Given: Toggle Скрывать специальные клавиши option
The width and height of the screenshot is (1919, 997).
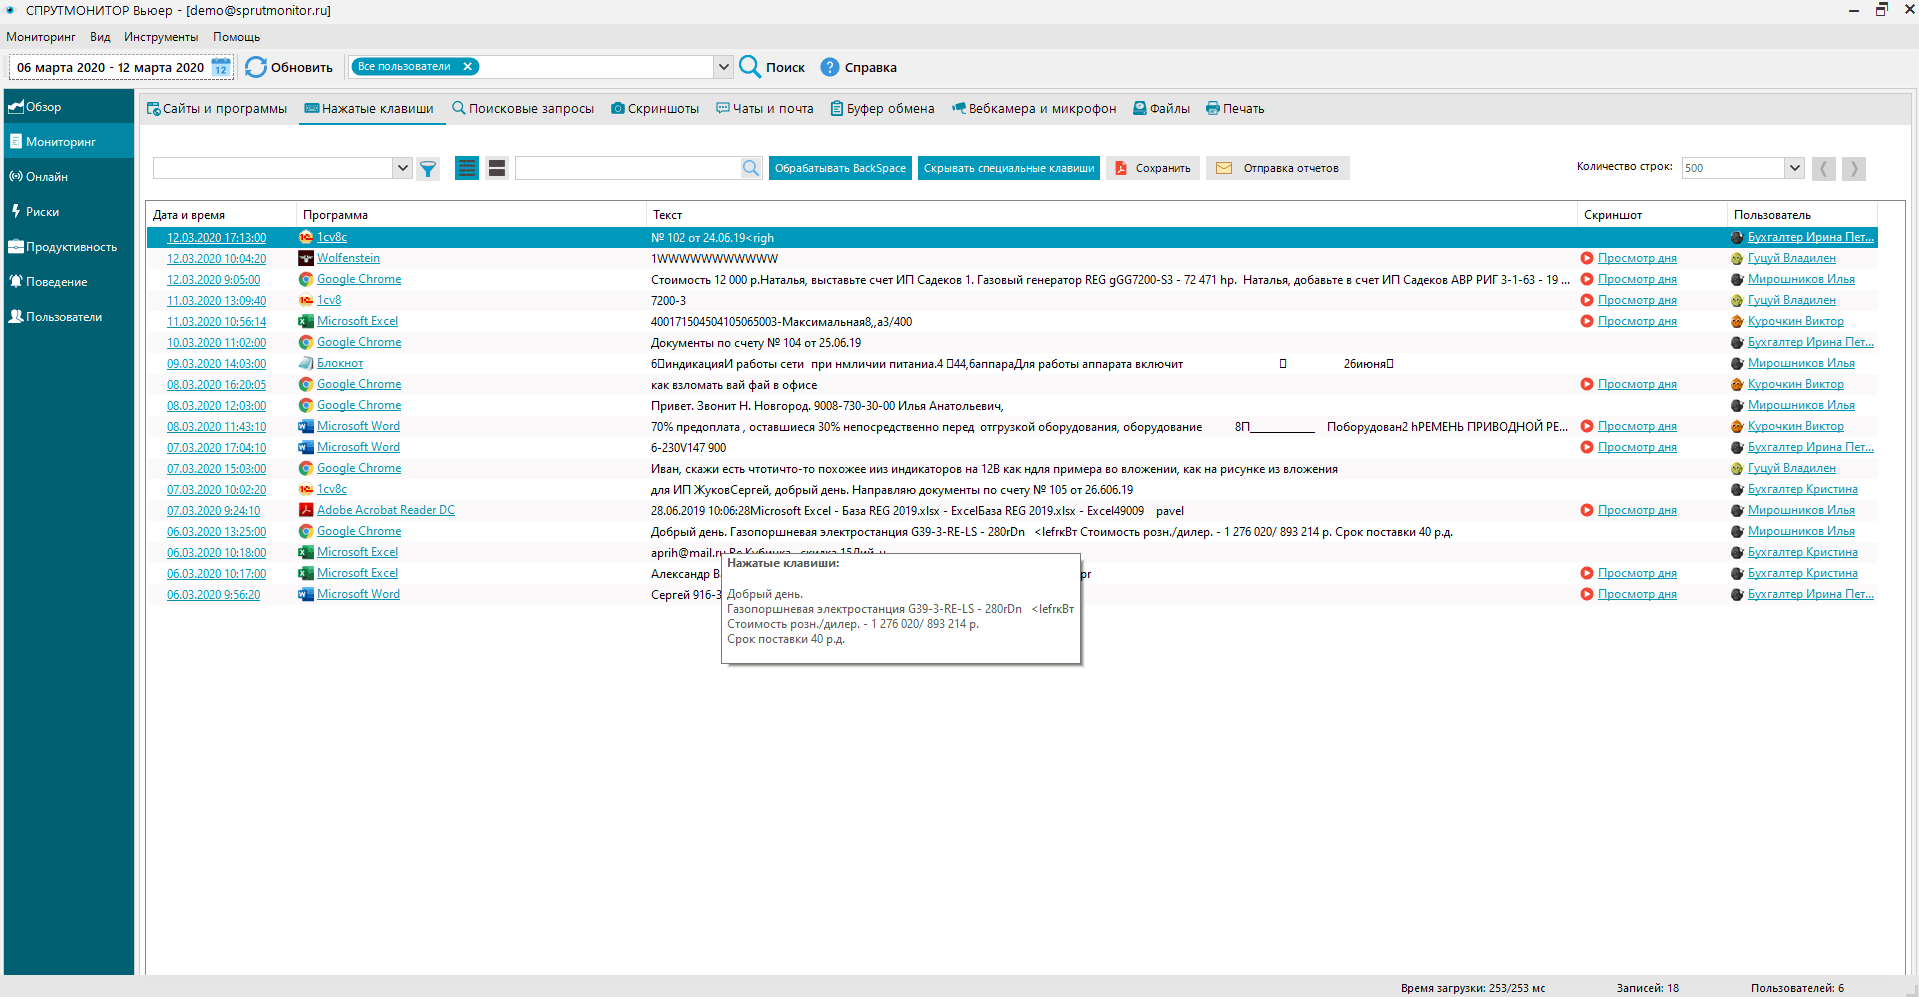Looking at the screenshot, I should [x=1009, y=168].
